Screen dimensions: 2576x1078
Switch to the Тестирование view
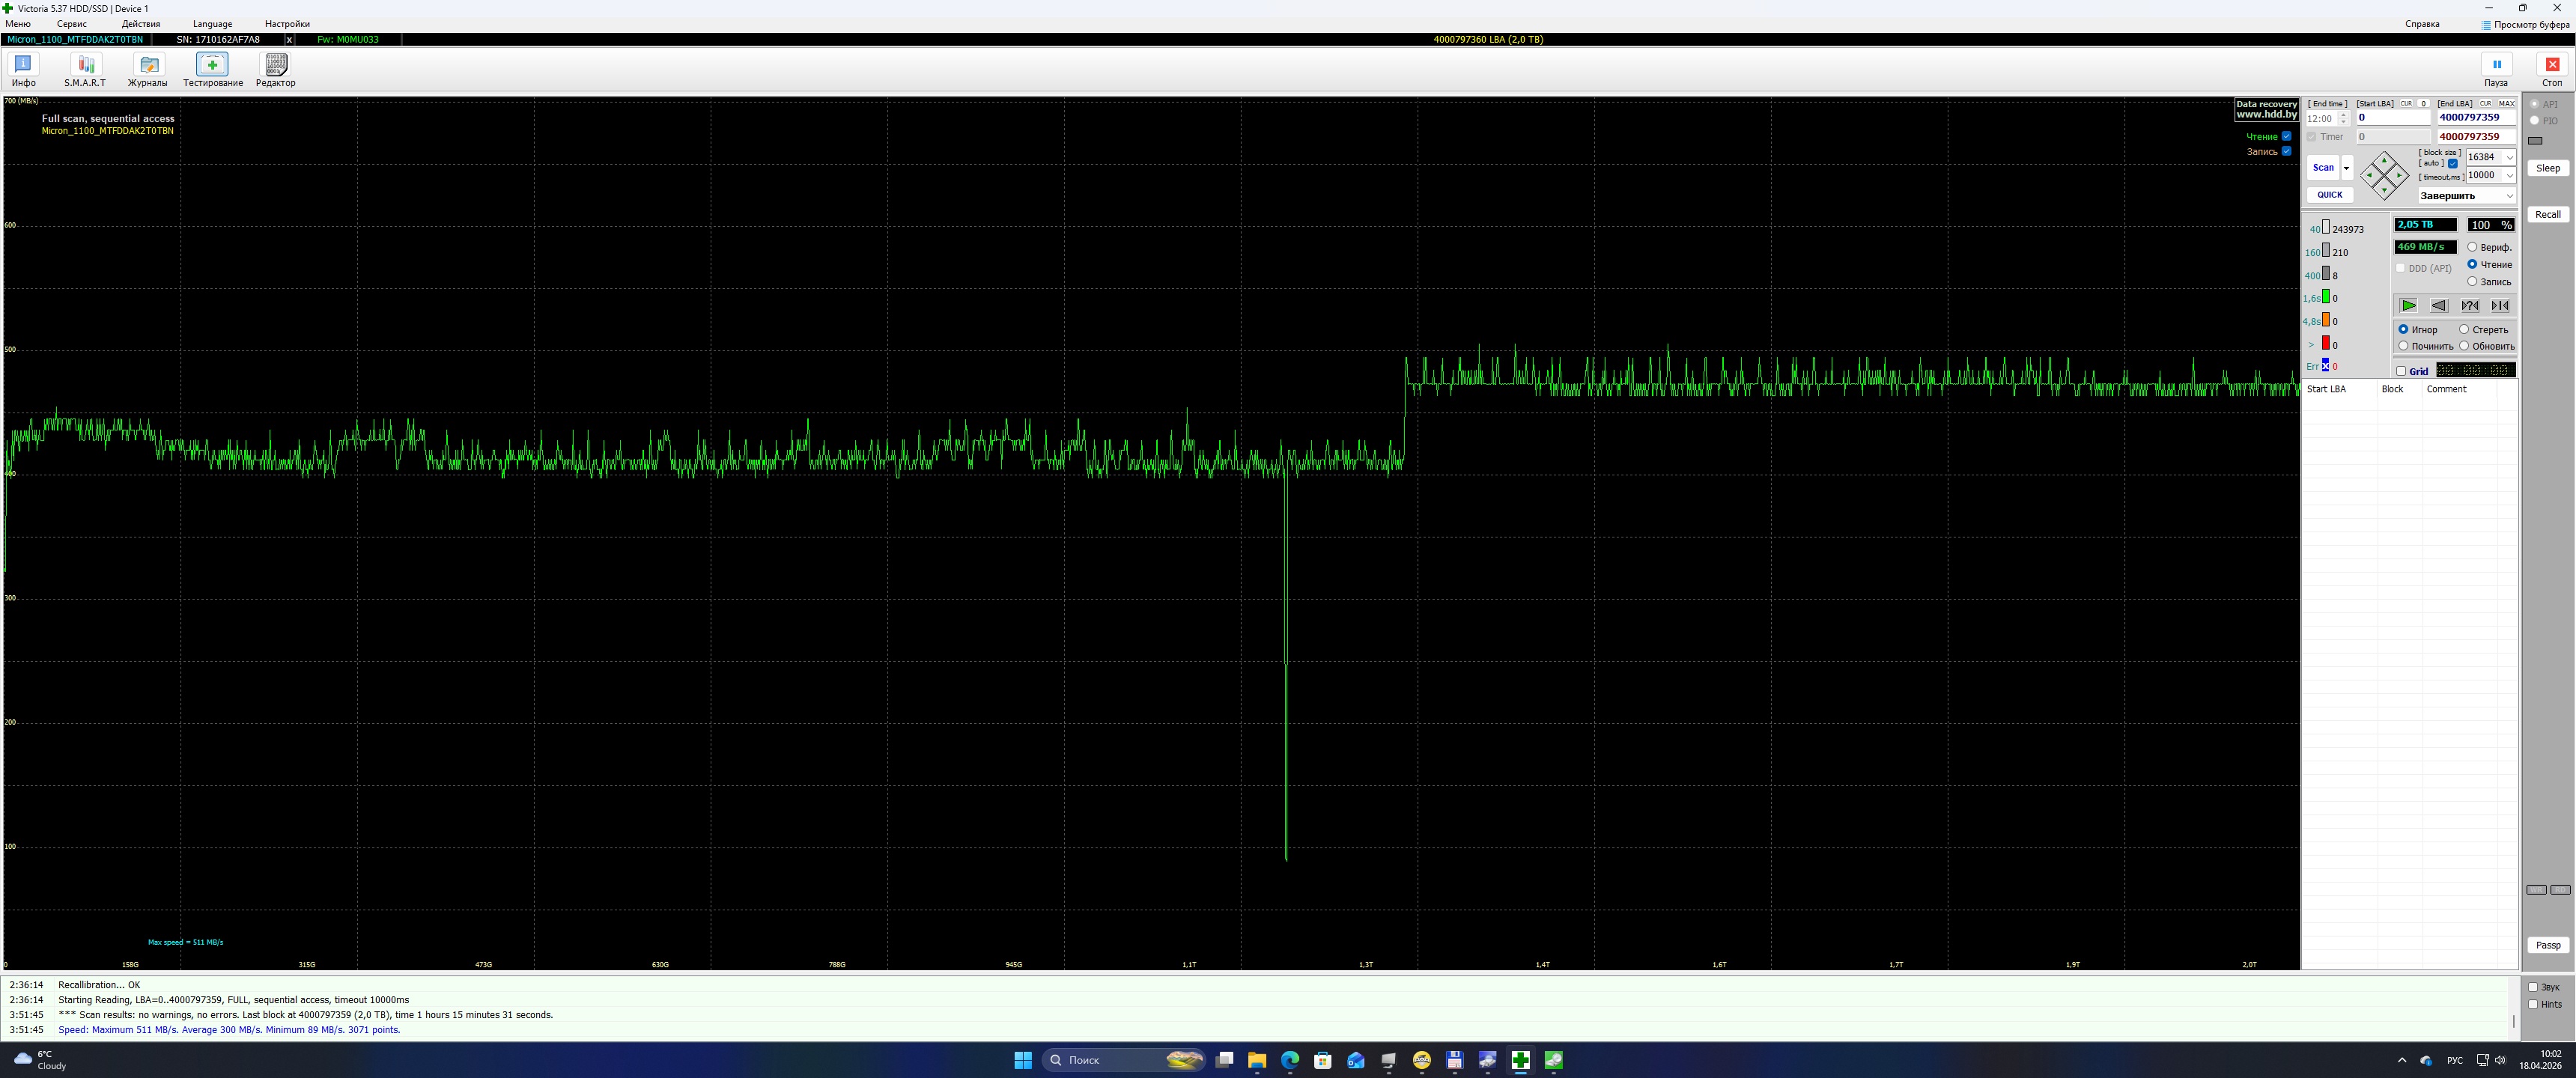pyautogui.click(x=212, y=70)
